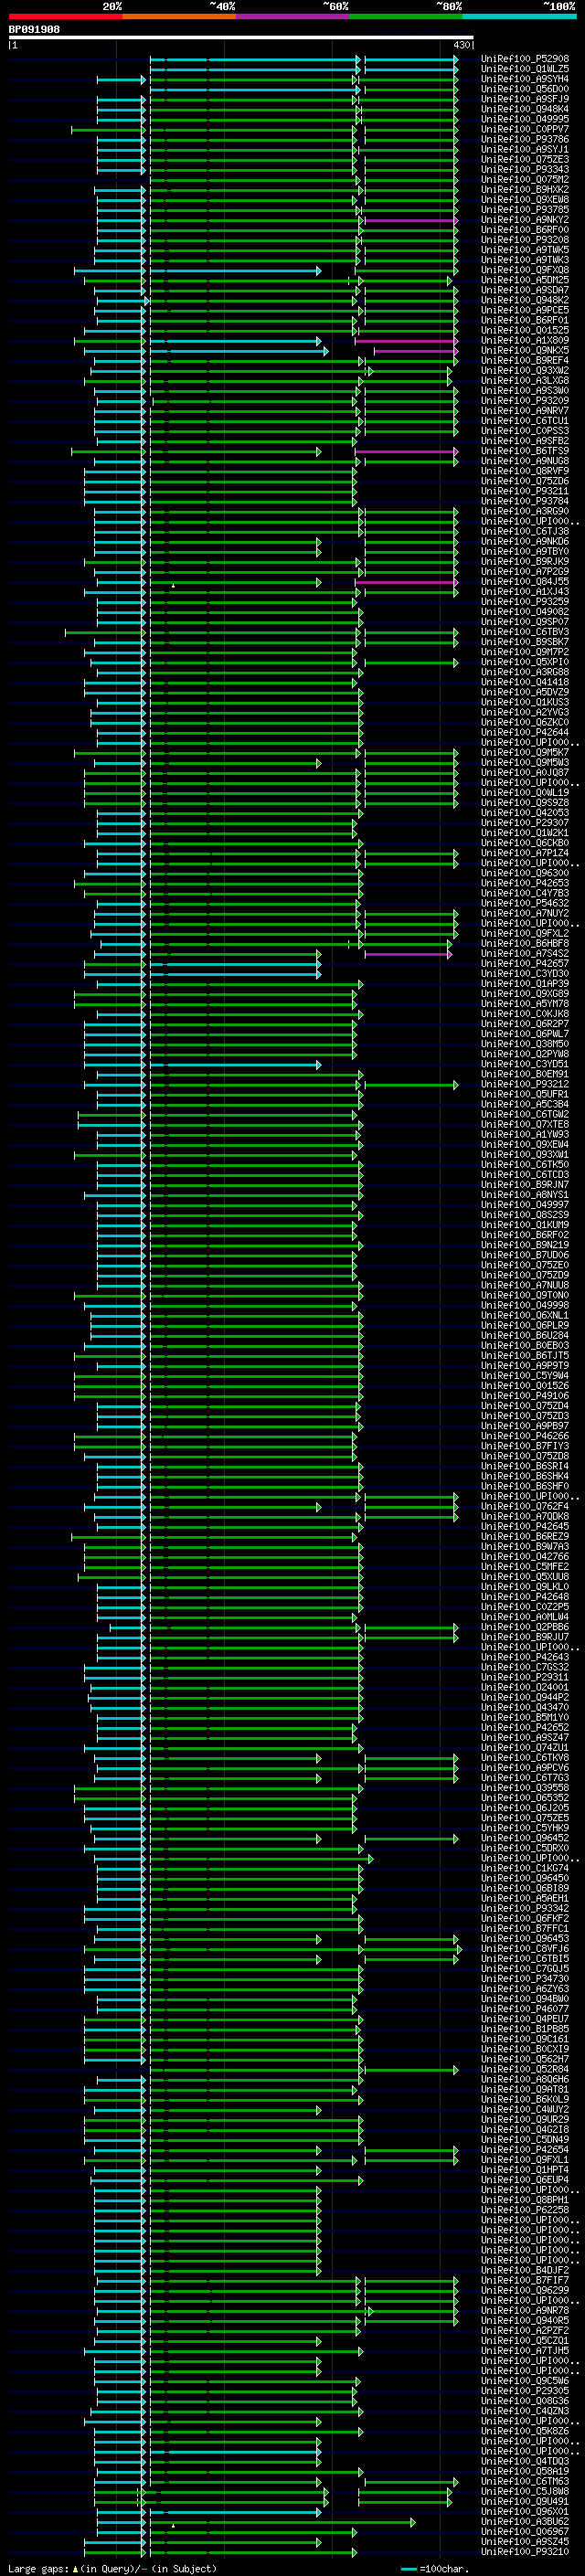
Task: Click the UniRef100_Q9NKX5 label
Action: 525,350
